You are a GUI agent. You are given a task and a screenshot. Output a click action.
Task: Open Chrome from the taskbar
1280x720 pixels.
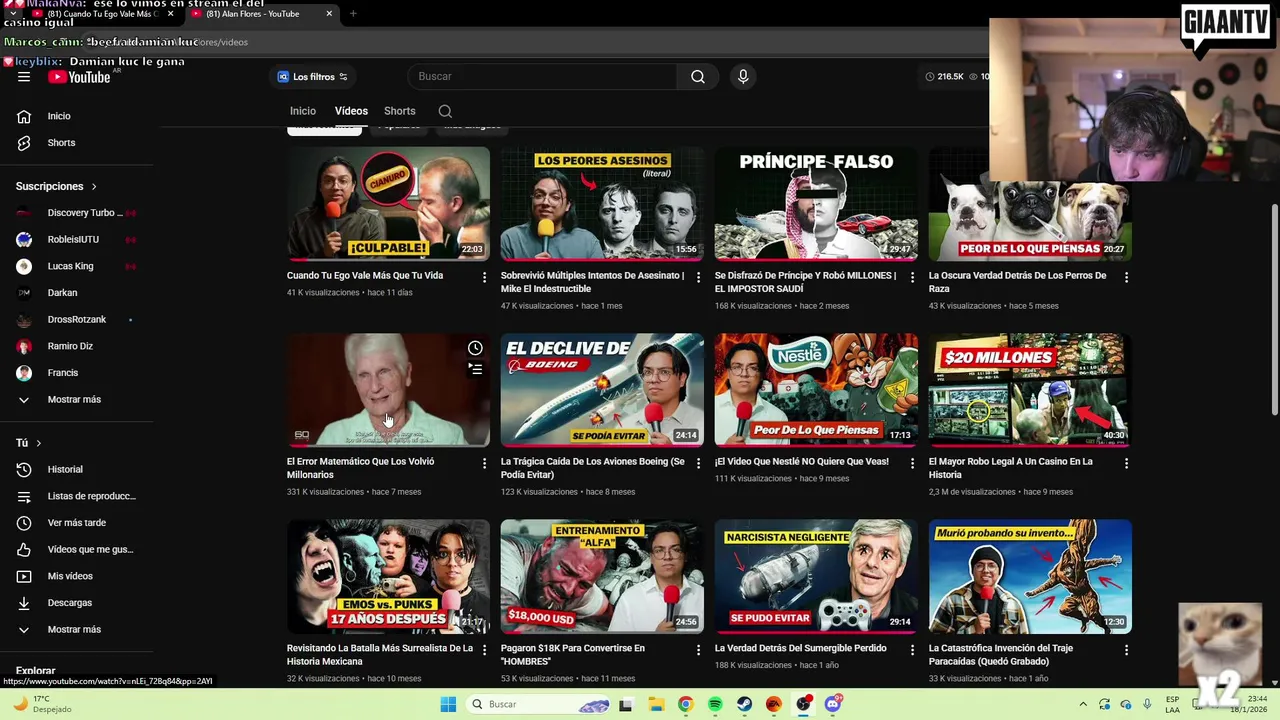(x=685, y=704)
